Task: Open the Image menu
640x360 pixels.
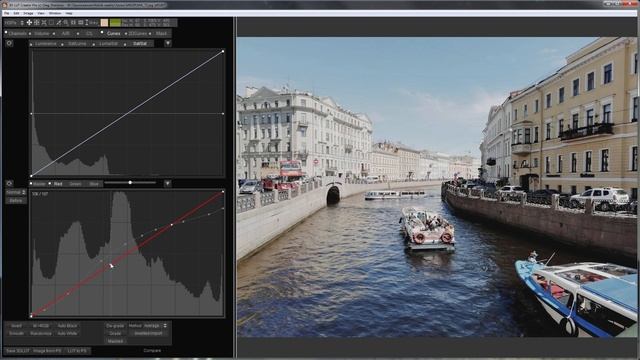Action: coord(28,13)
